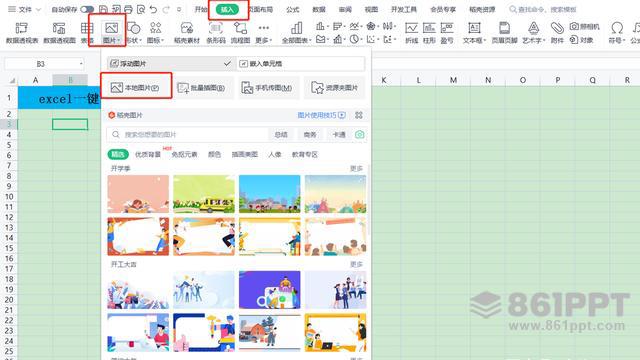Image resolution: width=640 pixels, height=360 pixels.
Task: Click the 附件 attachment paperclip icon
Action: 557,28
